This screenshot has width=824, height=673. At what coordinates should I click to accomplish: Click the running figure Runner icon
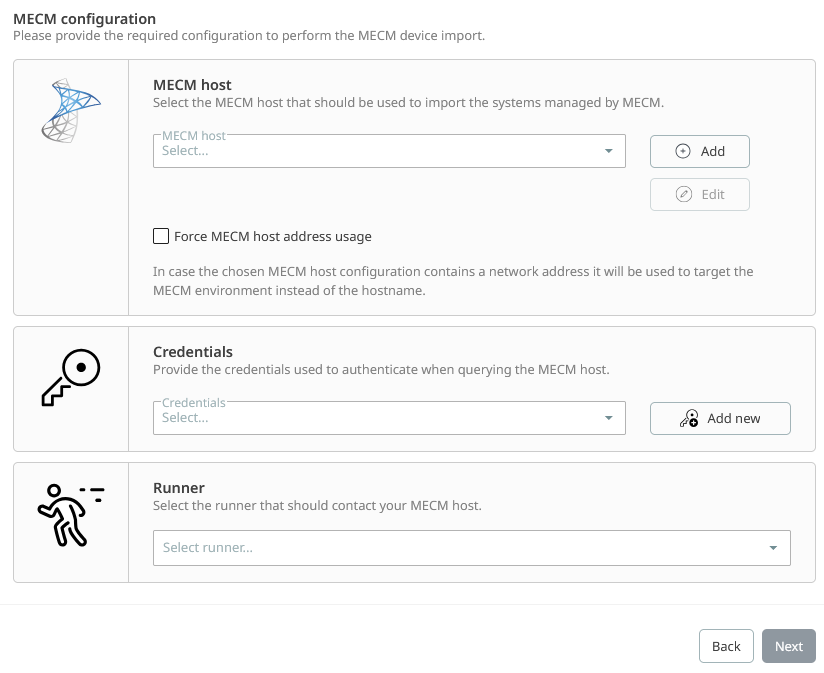70,515
